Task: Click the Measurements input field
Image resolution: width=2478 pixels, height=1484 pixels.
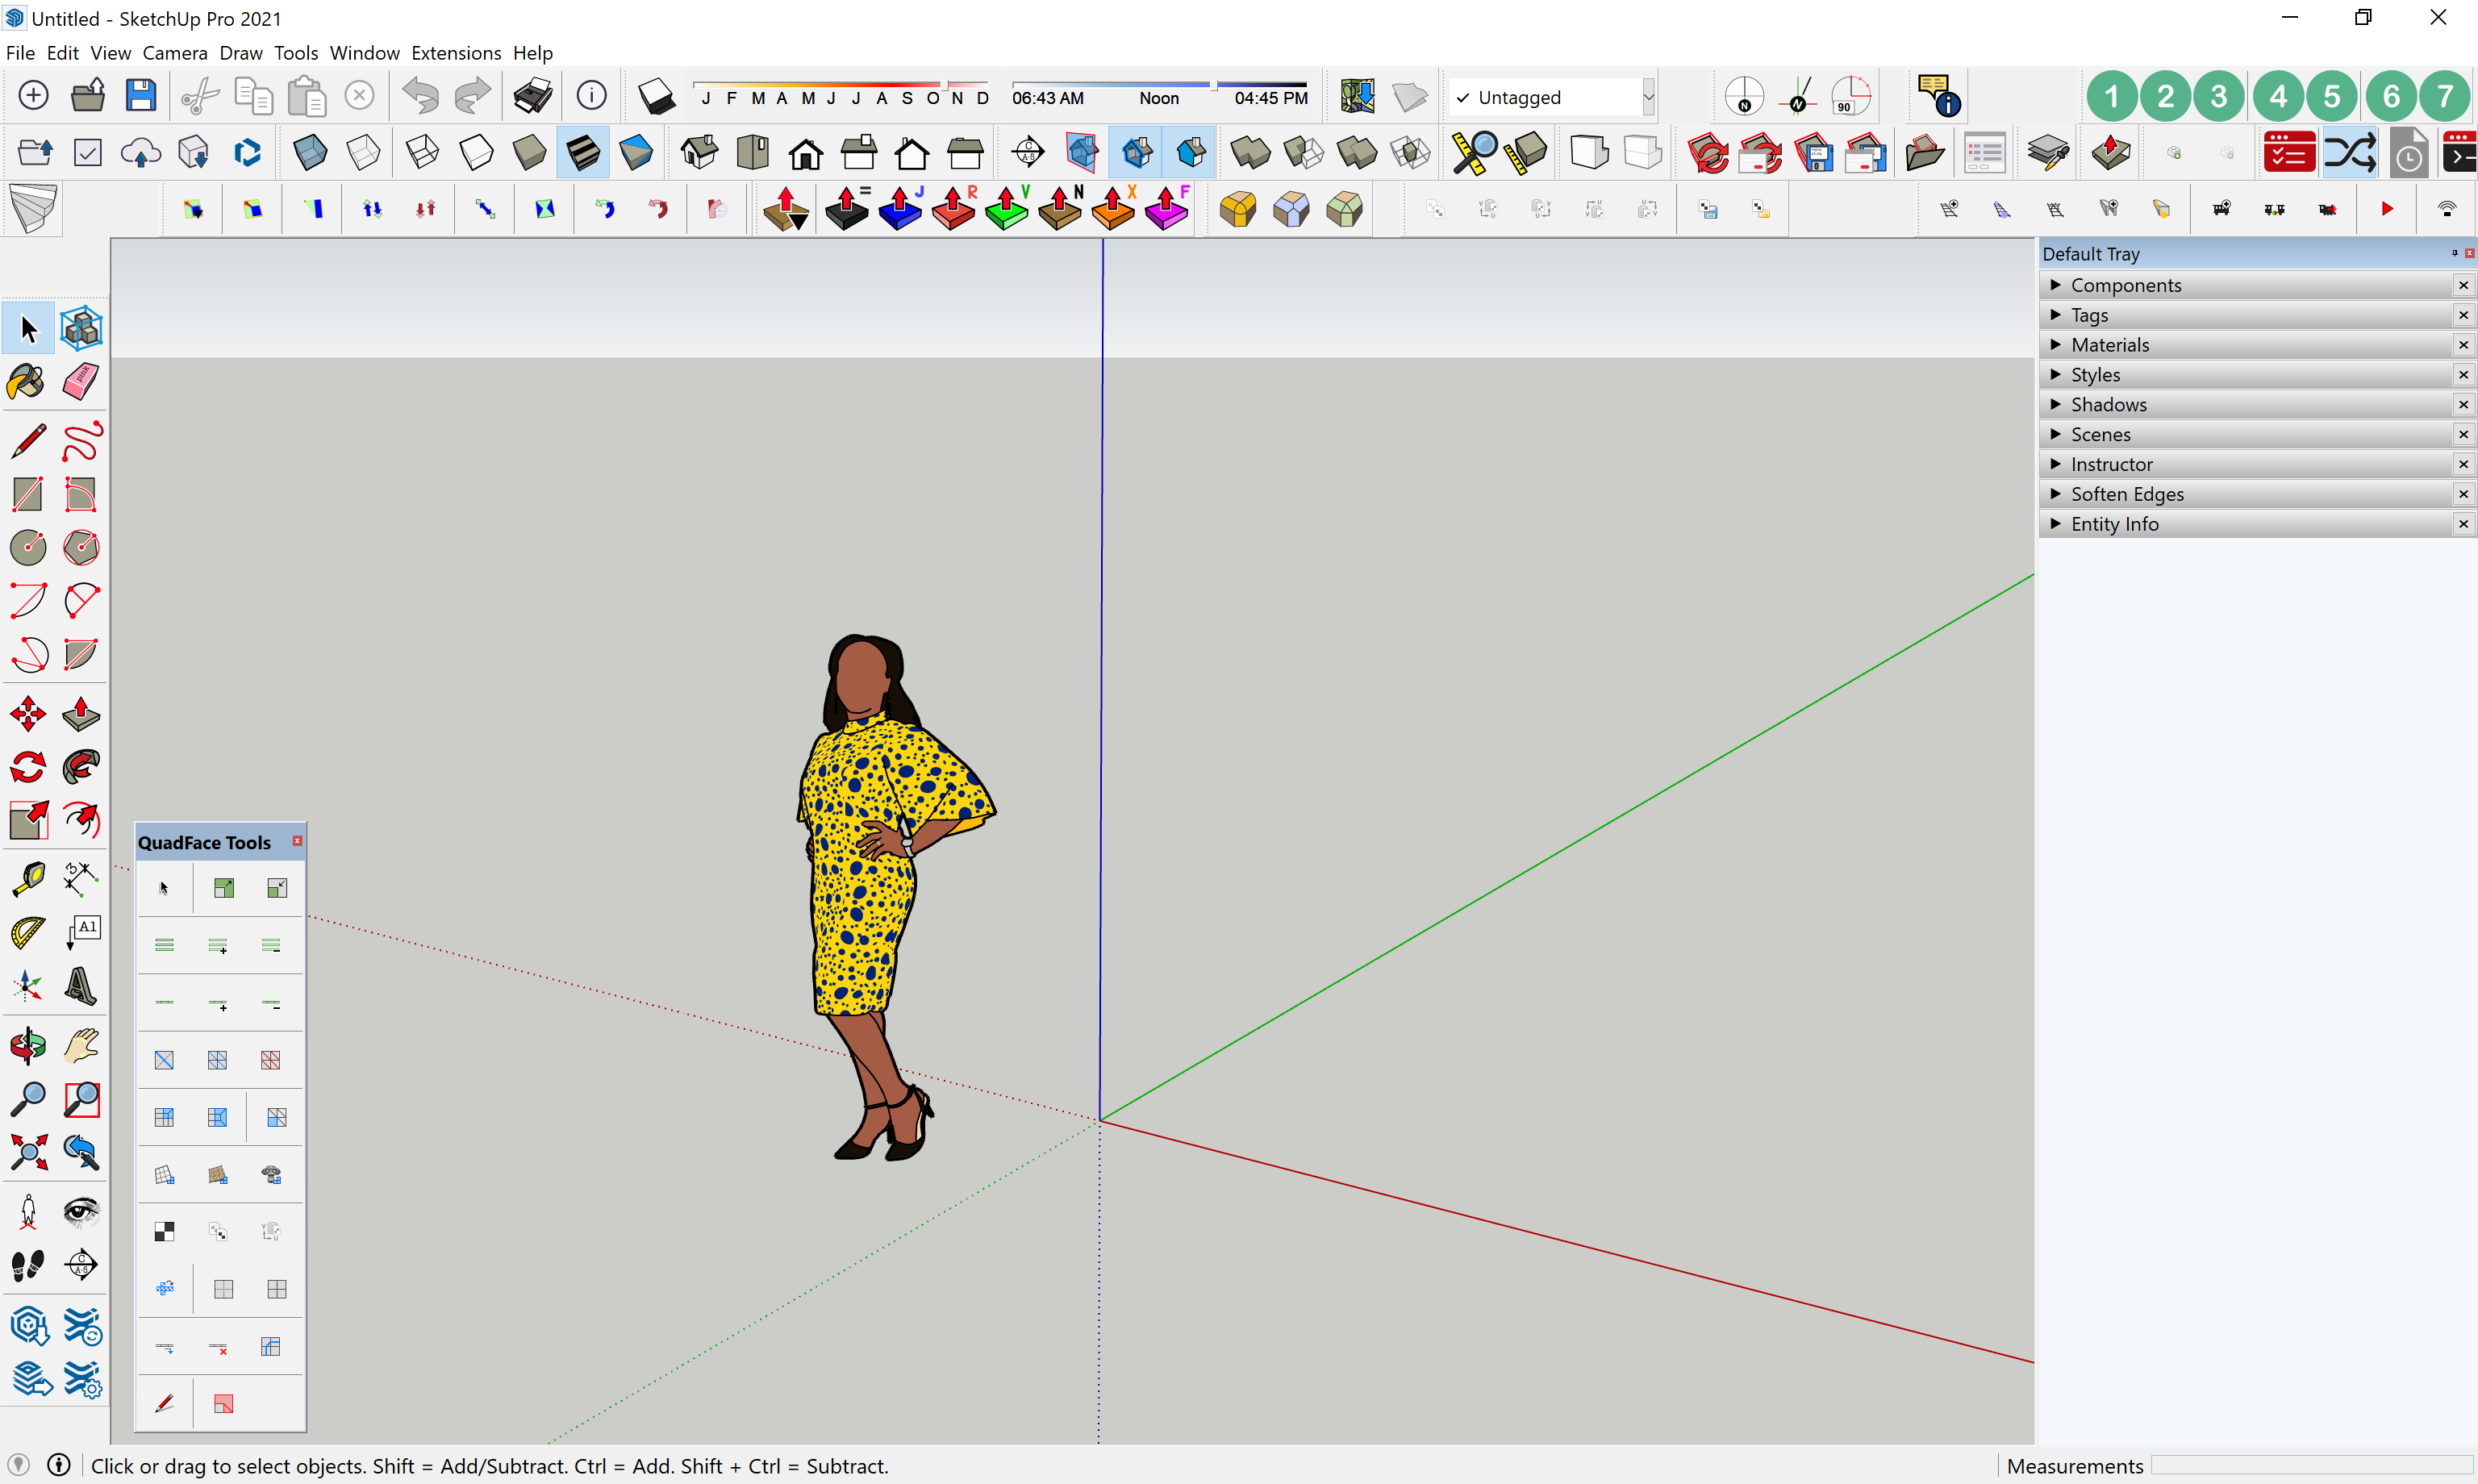Action: [x=2310, y=1466]
